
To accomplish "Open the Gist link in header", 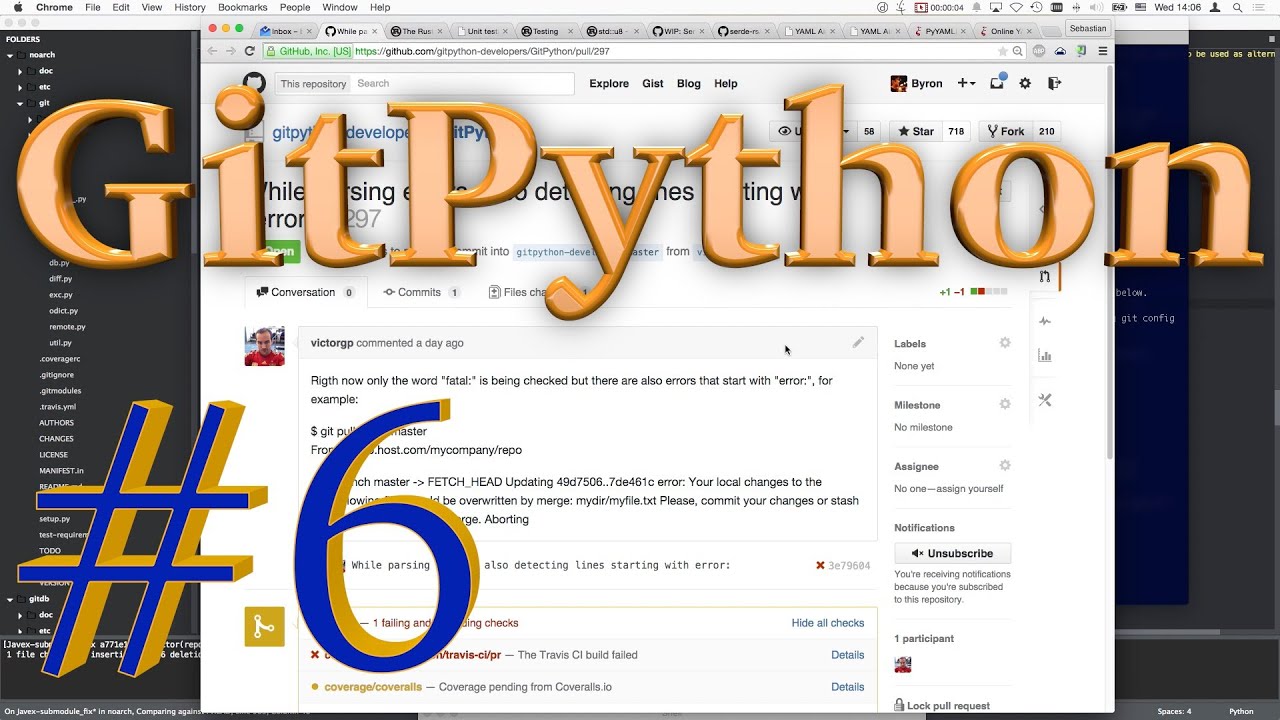I will click(x=653, y=83).
